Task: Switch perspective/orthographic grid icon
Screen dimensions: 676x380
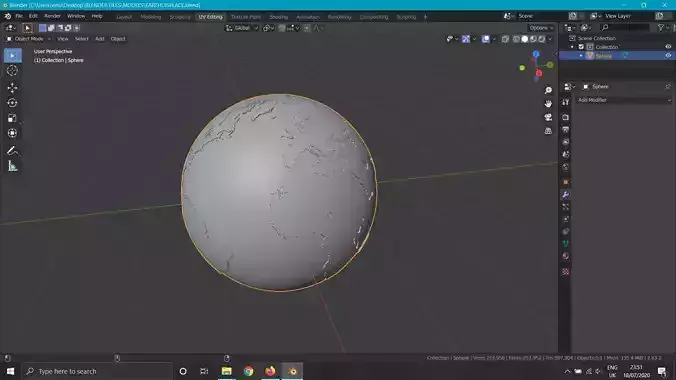Action: (x=548, y=131)
